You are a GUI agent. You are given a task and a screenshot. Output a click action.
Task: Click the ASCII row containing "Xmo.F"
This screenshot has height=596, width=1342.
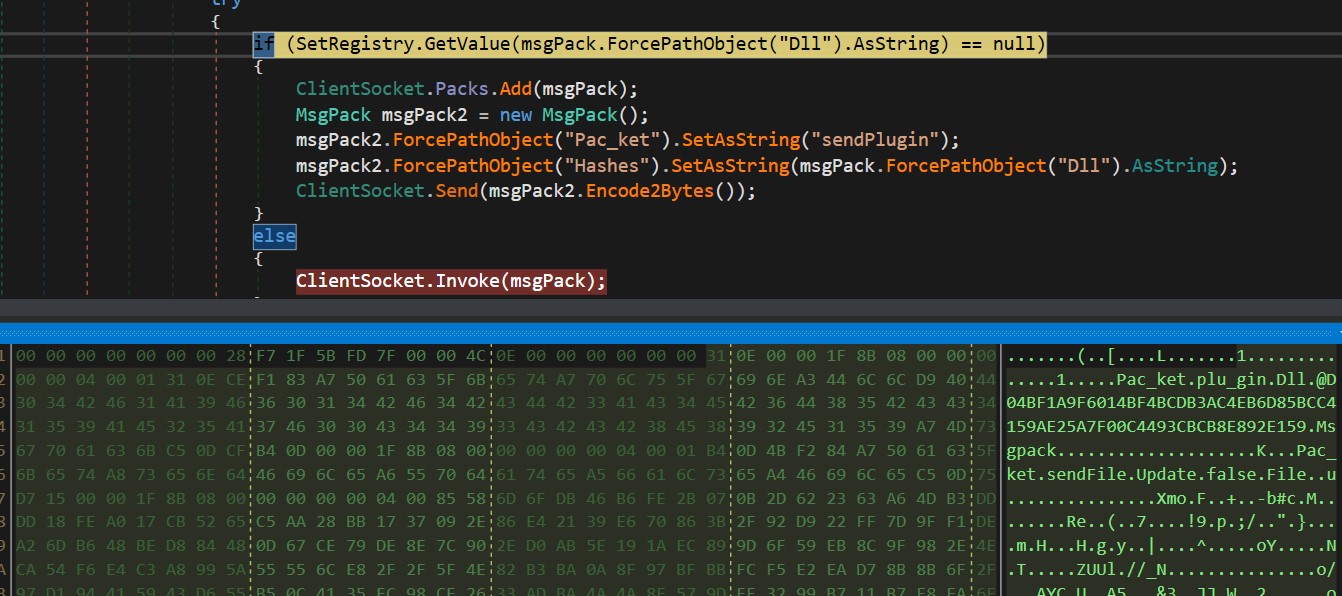pyautogui.click(x=1171, y=501)
